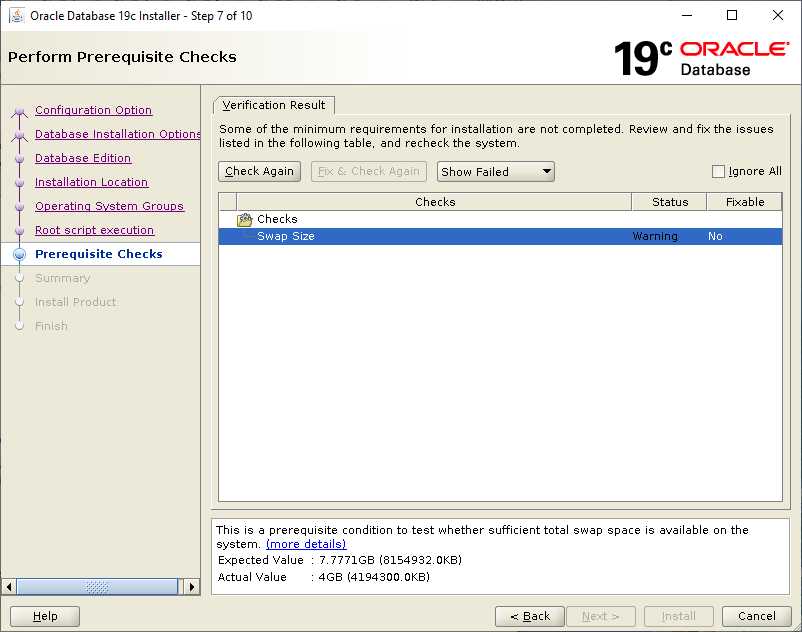Image resolution: width=802 pixels, height=632 pixels.
Task: Cancel the installation
Action: (757, 616)
